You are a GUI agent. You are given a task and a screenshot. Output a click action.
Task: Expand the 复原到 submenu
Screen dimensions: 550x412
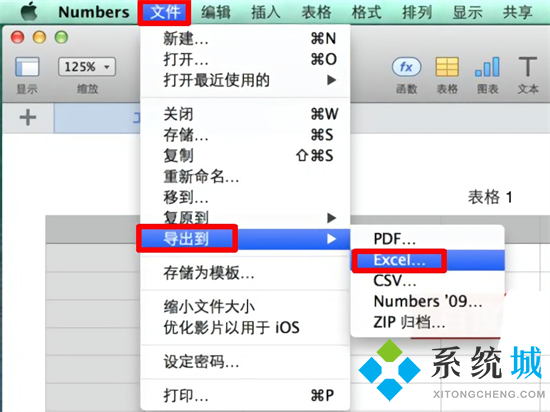pyautogui.click(x=245, y=217)
